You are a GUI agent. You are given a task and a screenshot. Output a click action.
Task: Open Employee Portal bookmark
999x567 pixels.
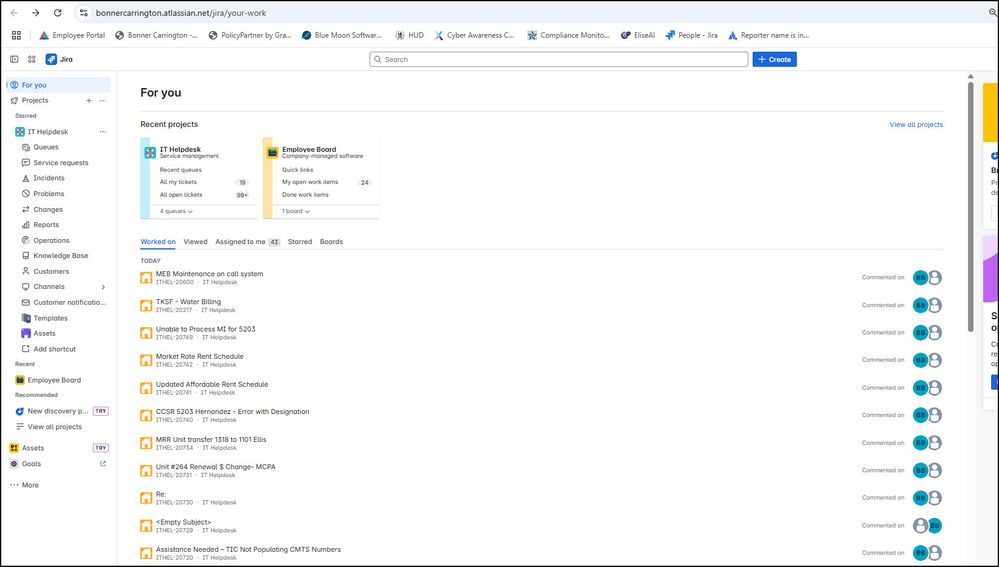pos(72,35)
